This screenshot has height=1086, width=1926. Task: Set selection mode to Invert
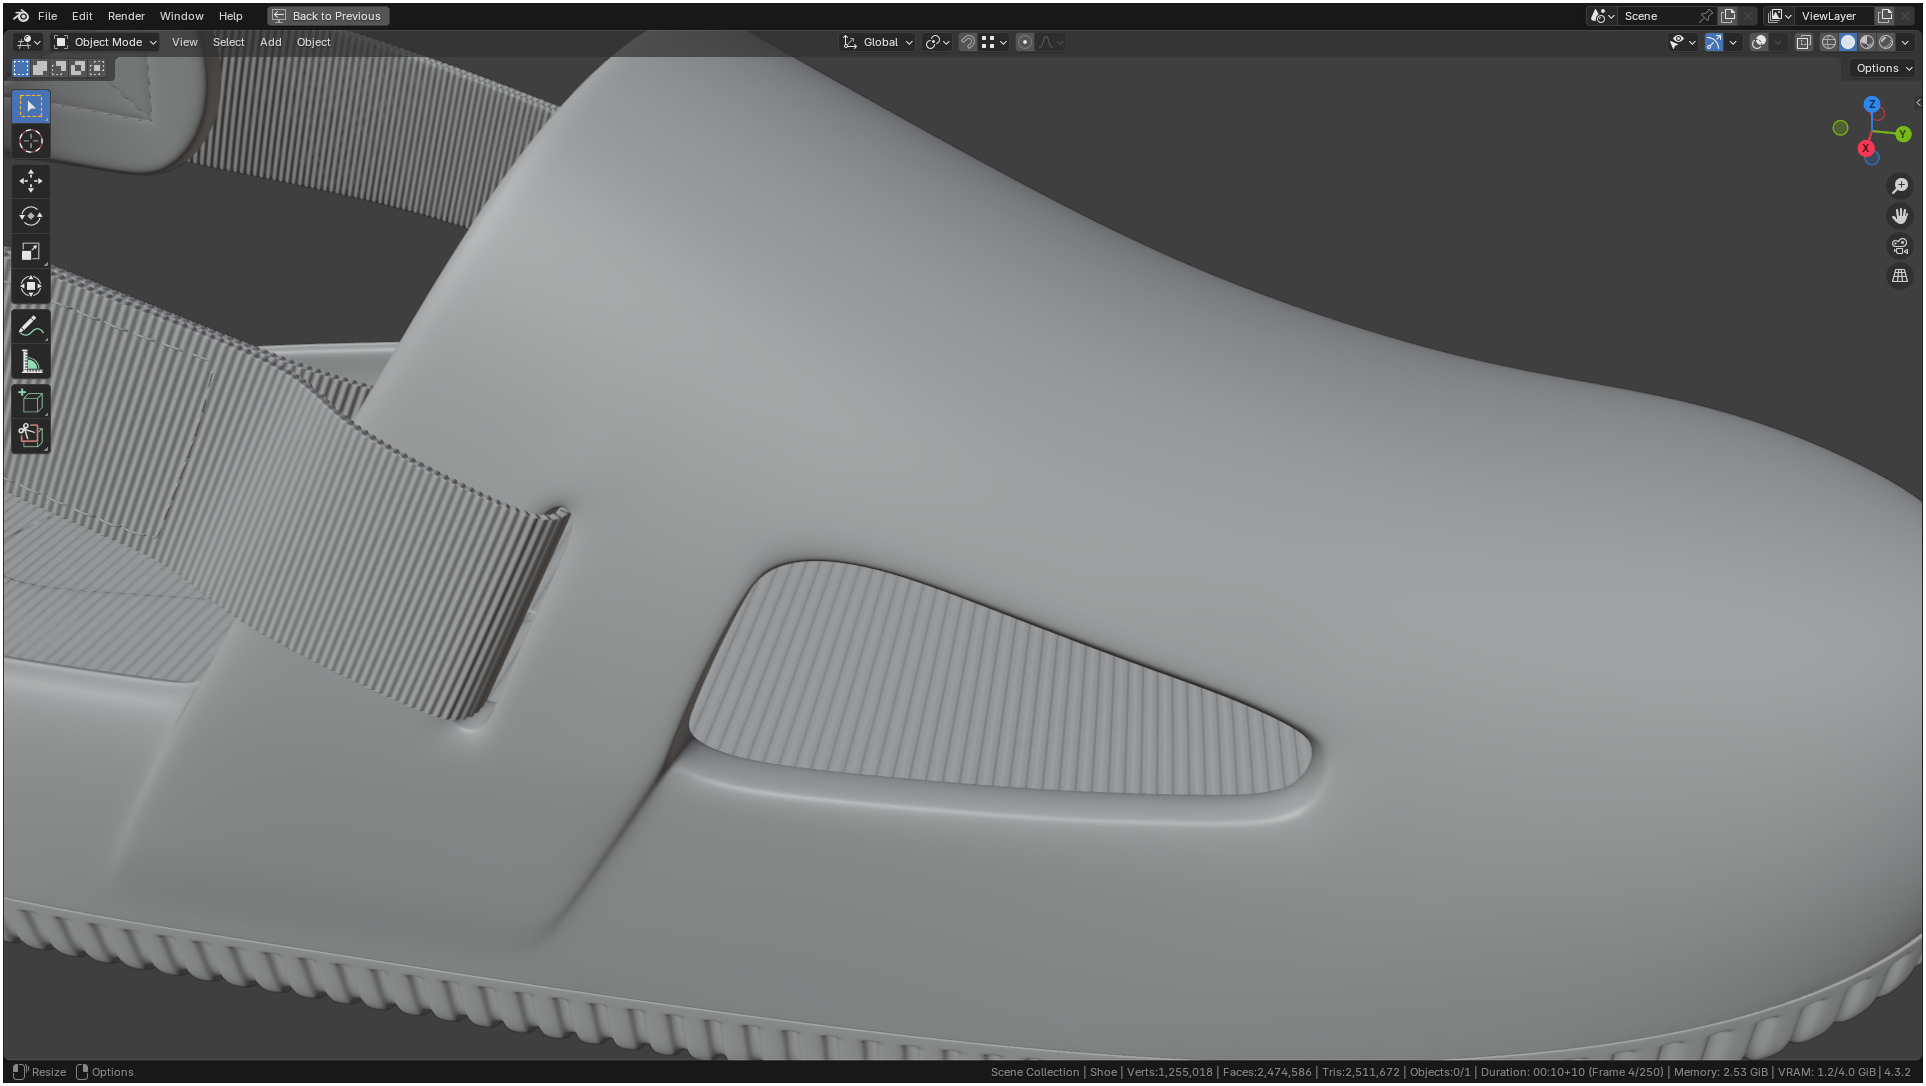click(78, 68)
